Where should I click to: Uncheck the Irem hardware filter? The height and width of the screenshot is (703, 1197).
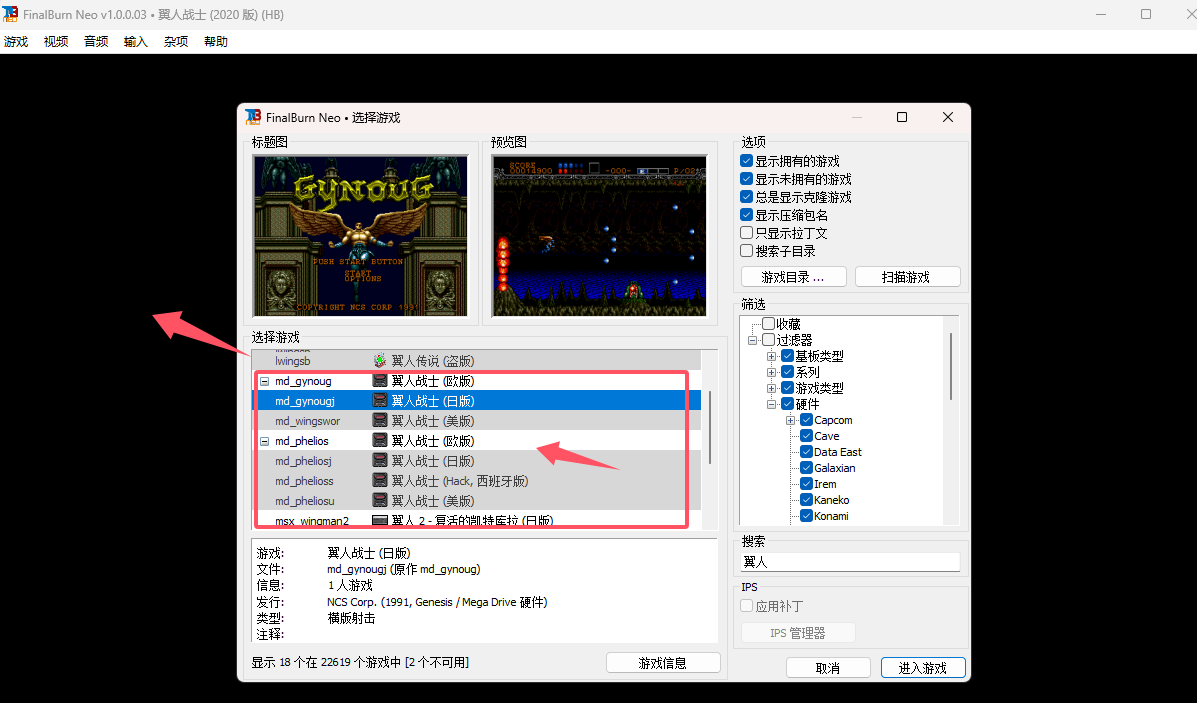tap(806, 484)
